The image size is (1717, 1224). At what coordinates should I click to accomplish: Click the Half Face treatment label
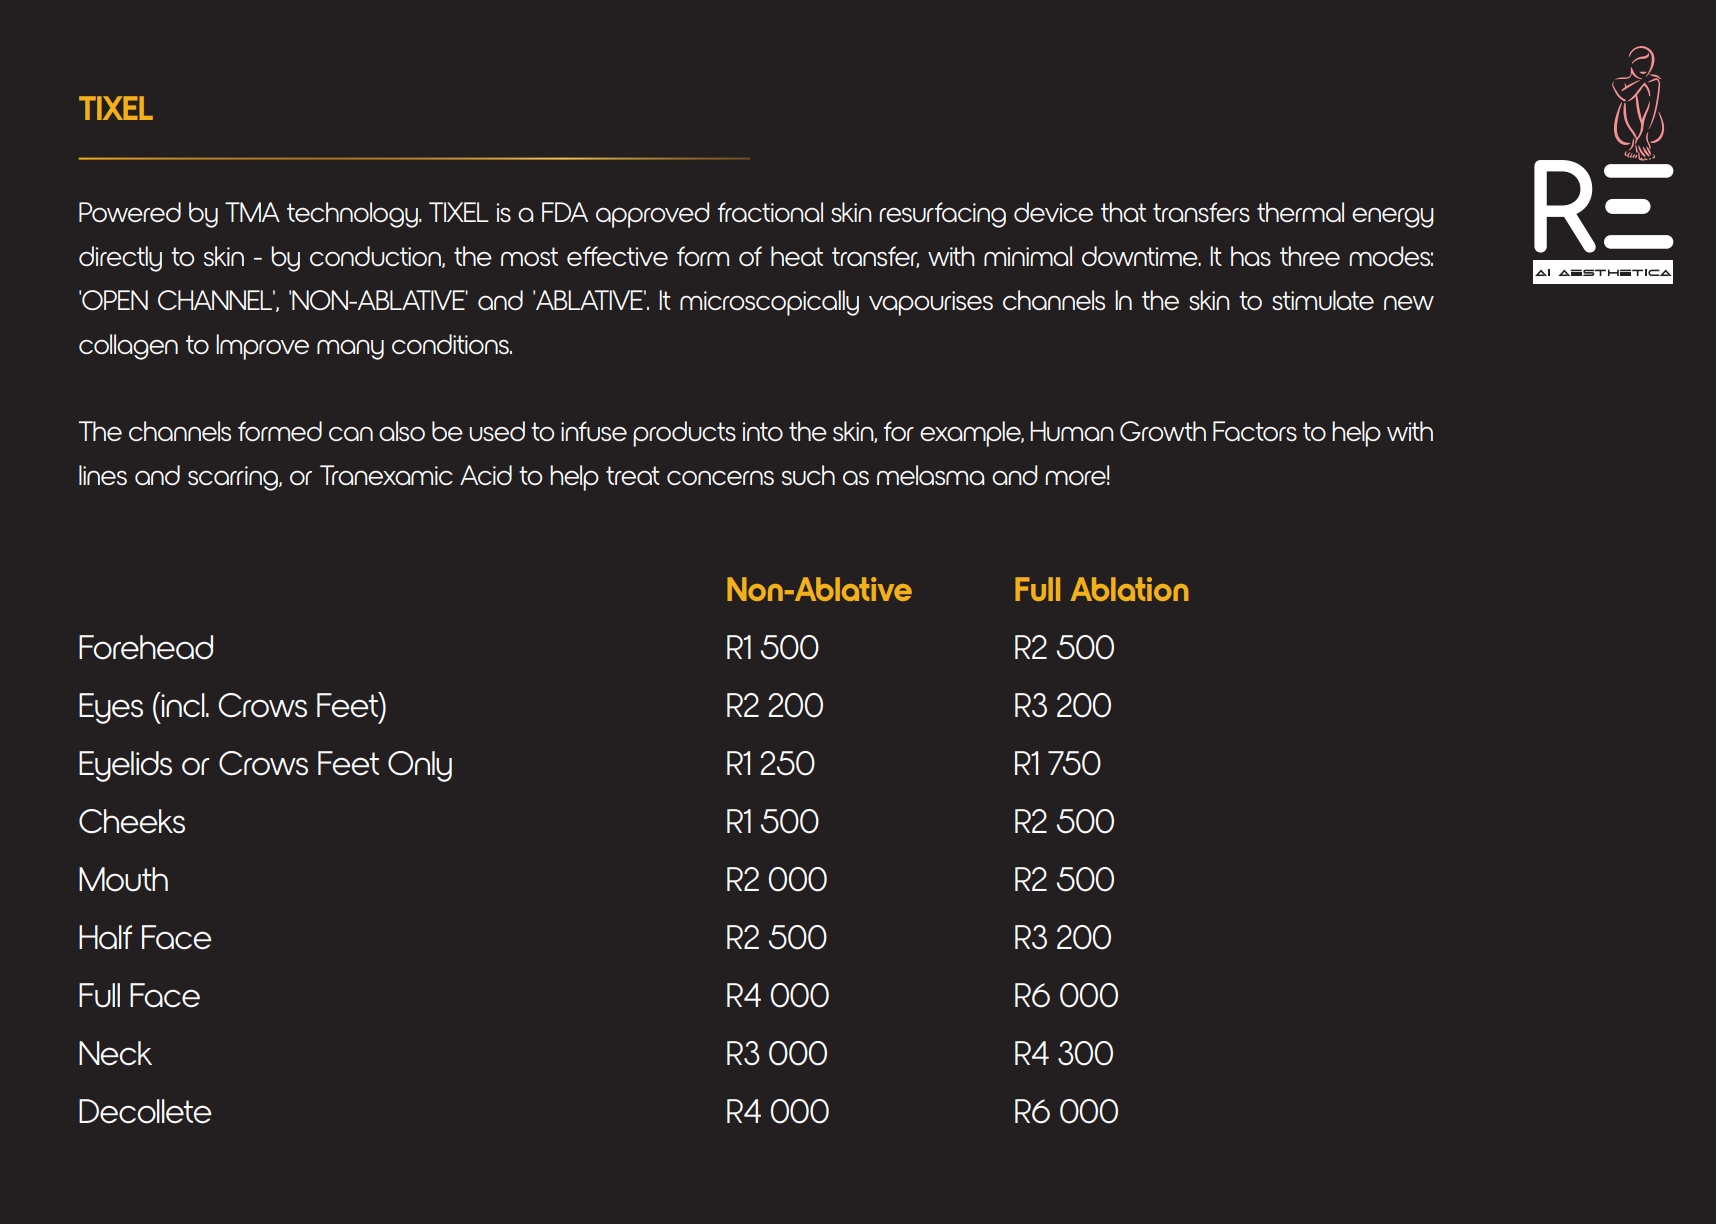(x=145, y=938)
